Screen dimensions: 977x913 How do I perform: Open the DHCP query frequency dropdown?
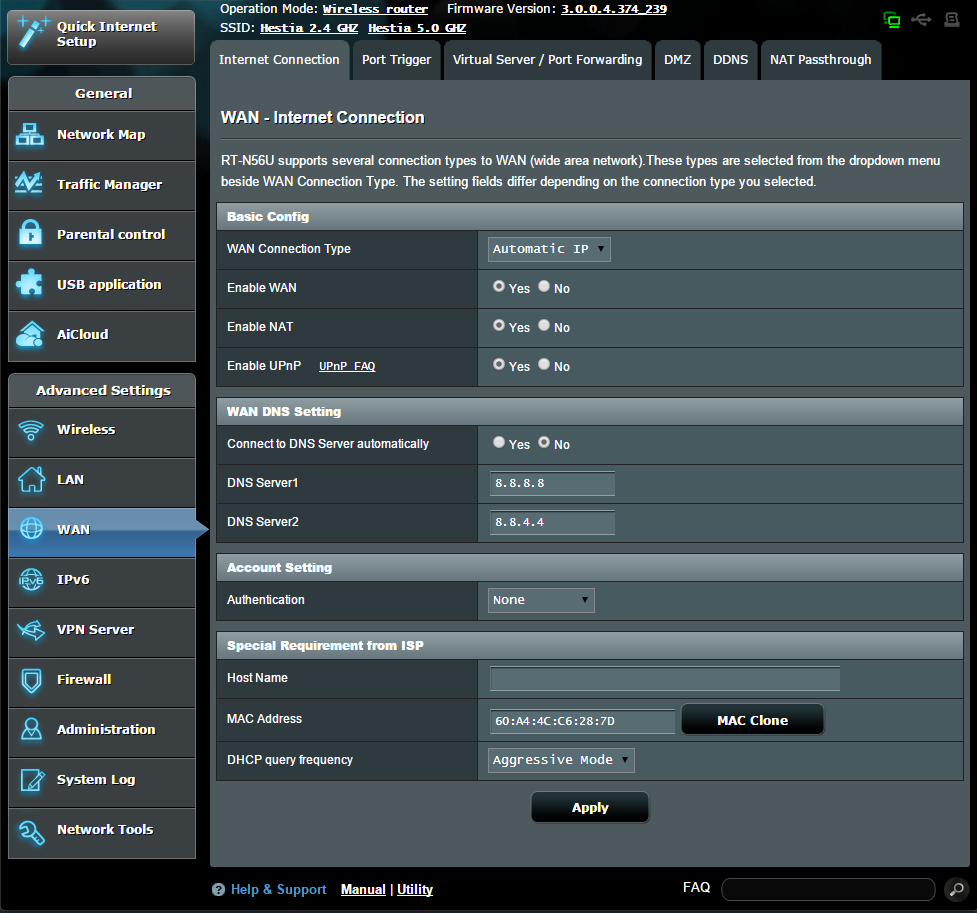click(561, 760)
